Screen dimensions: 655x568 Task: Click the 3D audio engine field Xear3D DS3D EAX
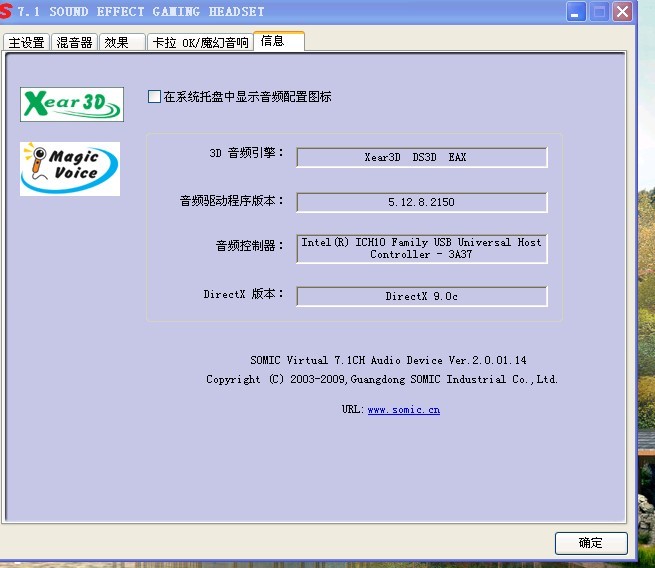[422, 157]
